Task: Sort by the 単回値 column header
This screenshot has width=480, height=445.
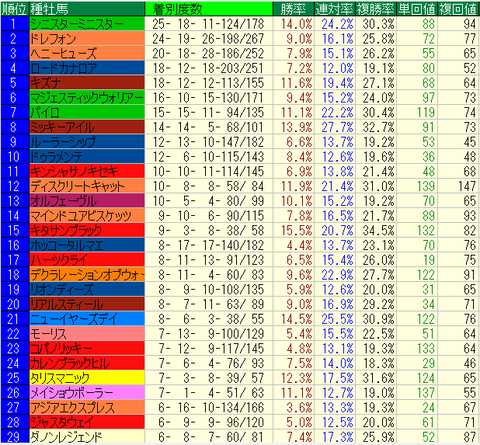Action: click(417, 9)
